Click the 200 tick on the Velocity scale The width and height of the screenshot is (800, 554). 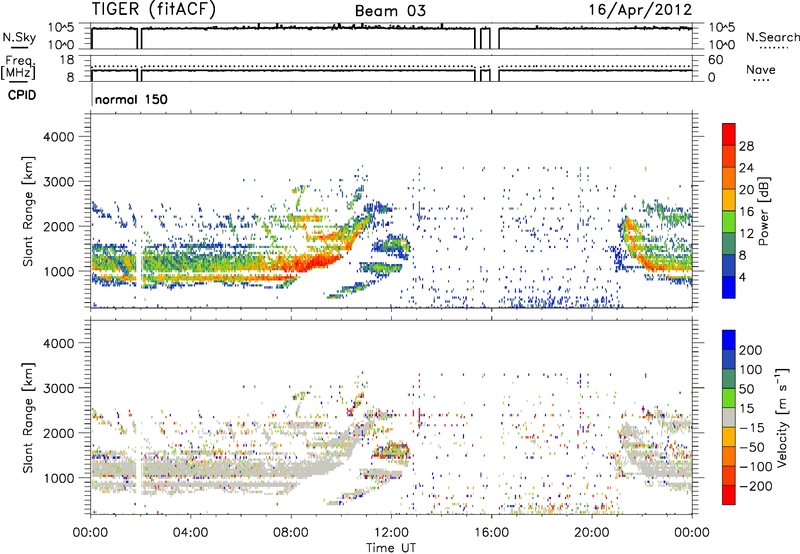(x=750, y=350)
